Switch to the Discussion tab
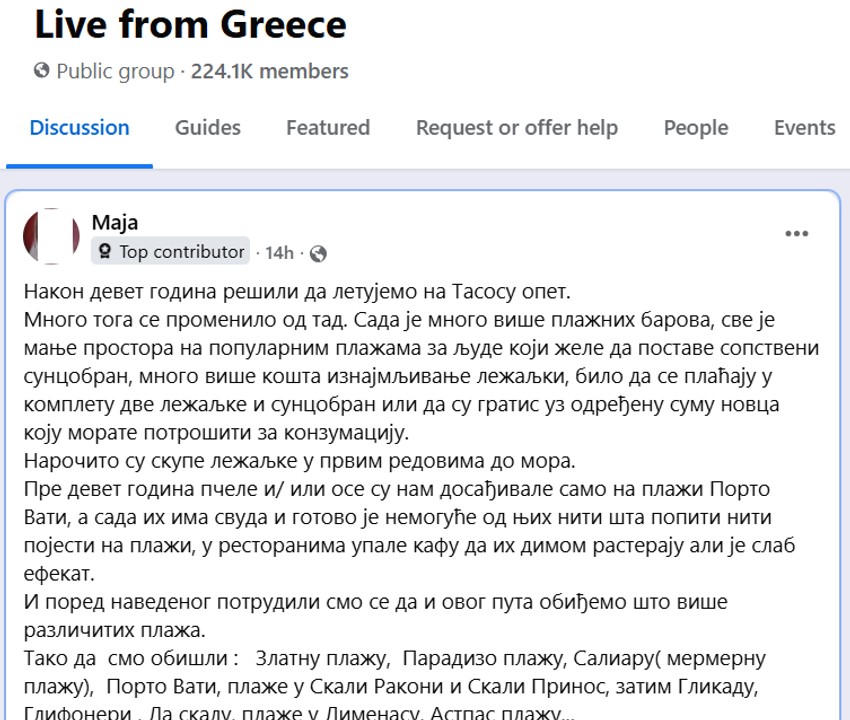Image resolution: width=850 pixels, height=720 pixels. click(79, 128)
